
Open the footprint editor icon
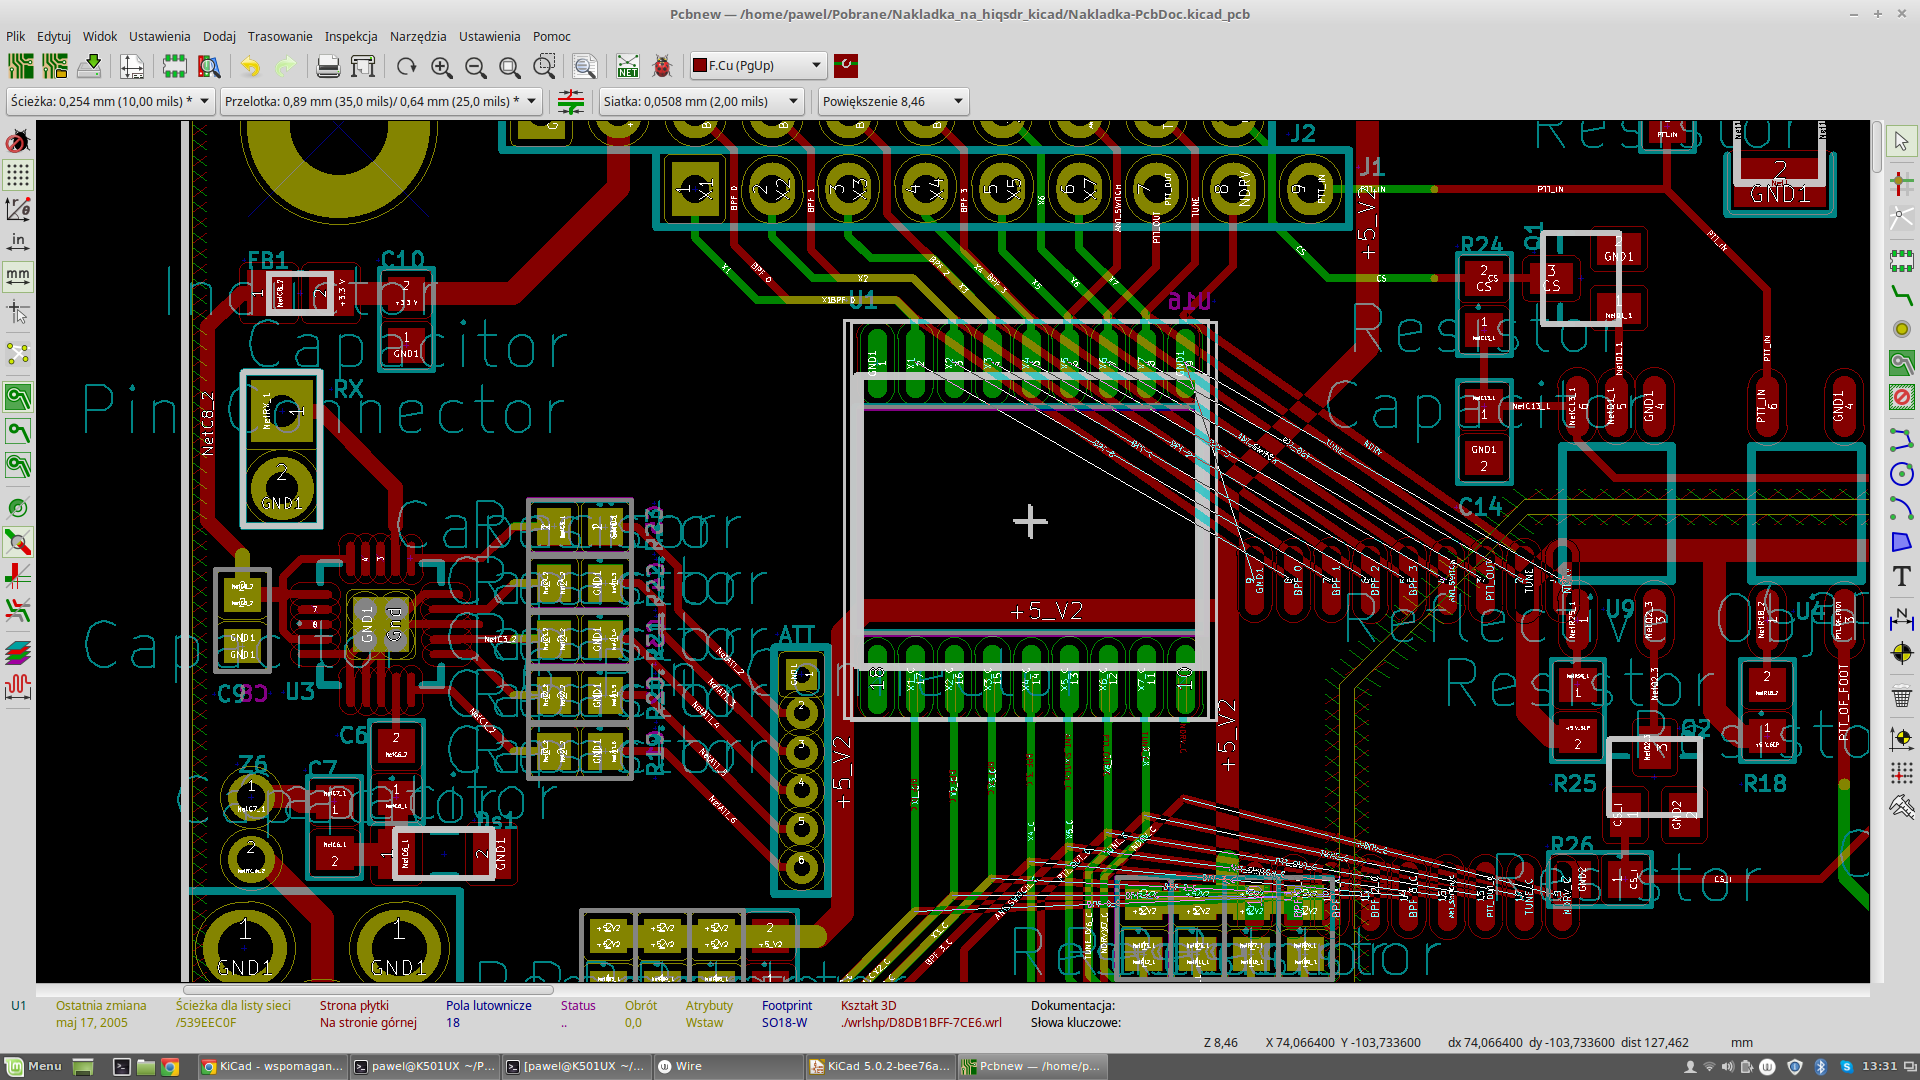tap(174, 67)
